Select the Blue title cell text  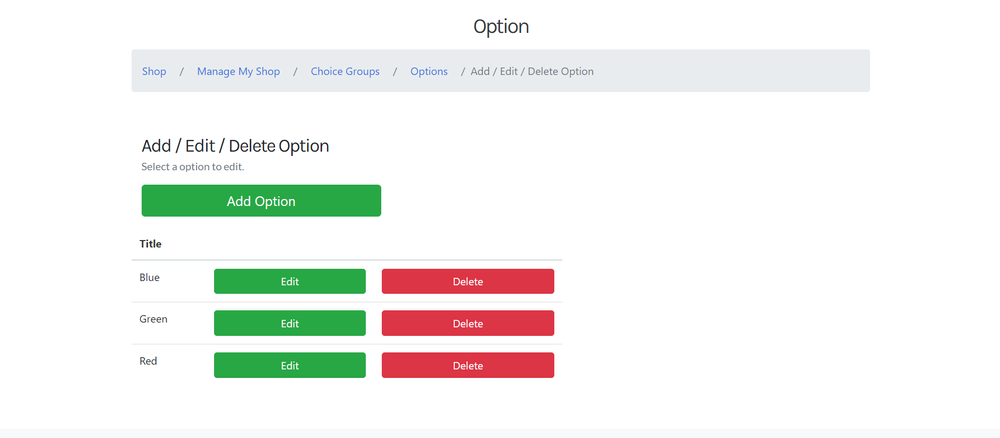point(149,277)
